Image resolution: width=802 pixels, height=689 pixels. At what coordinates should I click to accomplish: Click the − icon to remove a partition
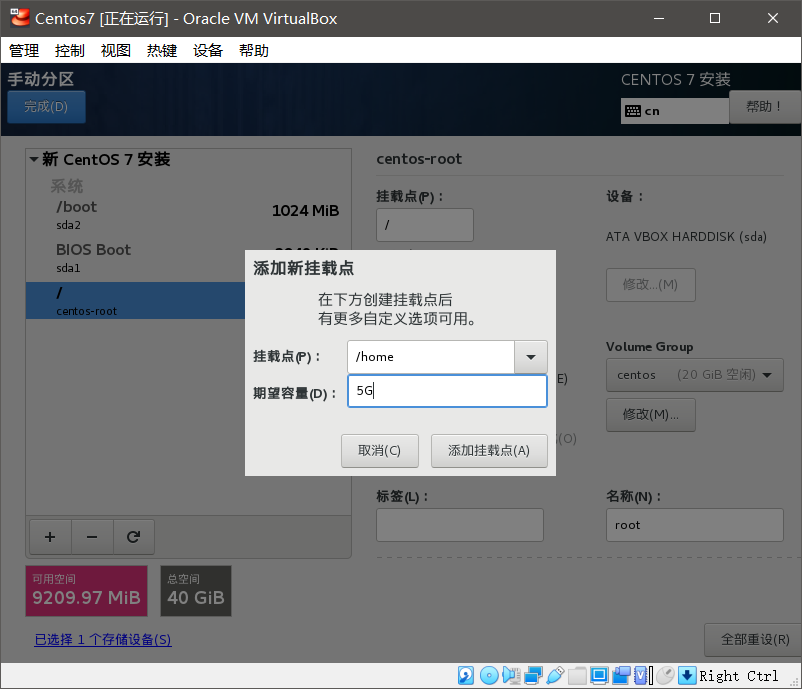pyautogui.click(x=92, y=537)
